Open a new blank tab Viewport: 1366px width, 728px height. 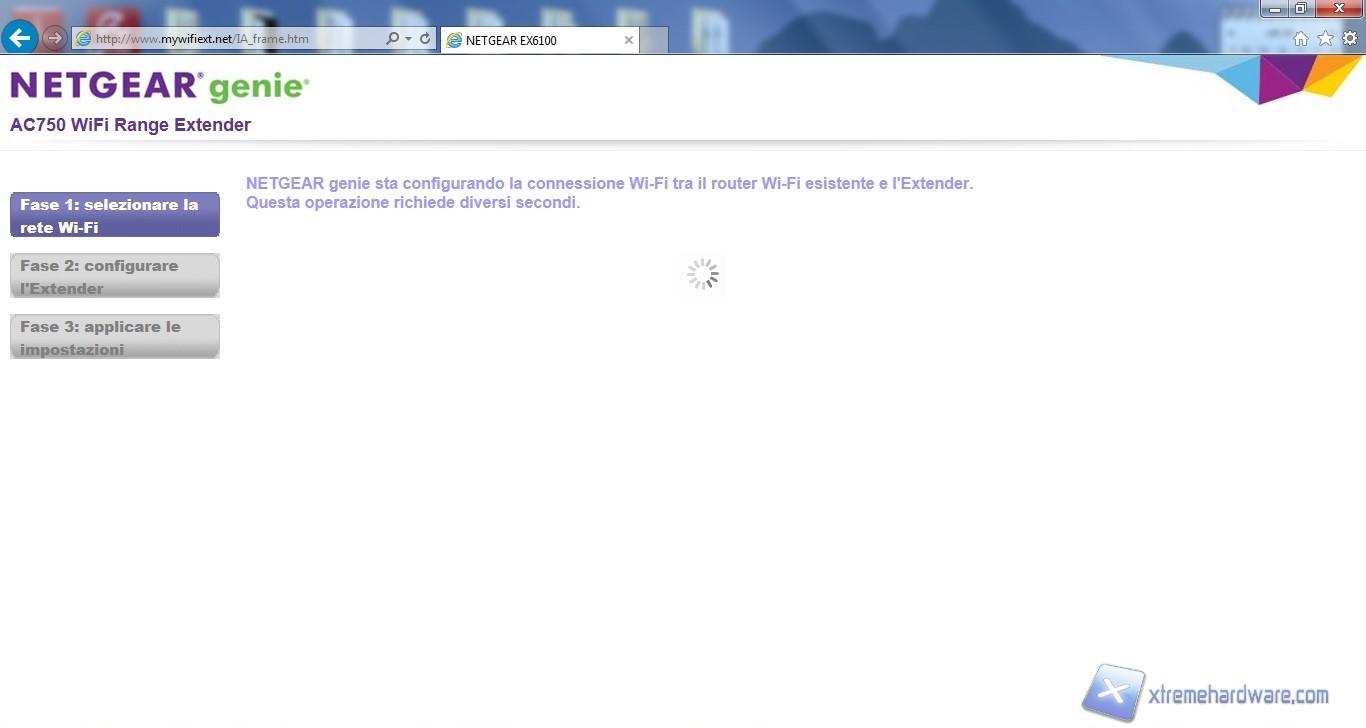click(x=654, y=41)
